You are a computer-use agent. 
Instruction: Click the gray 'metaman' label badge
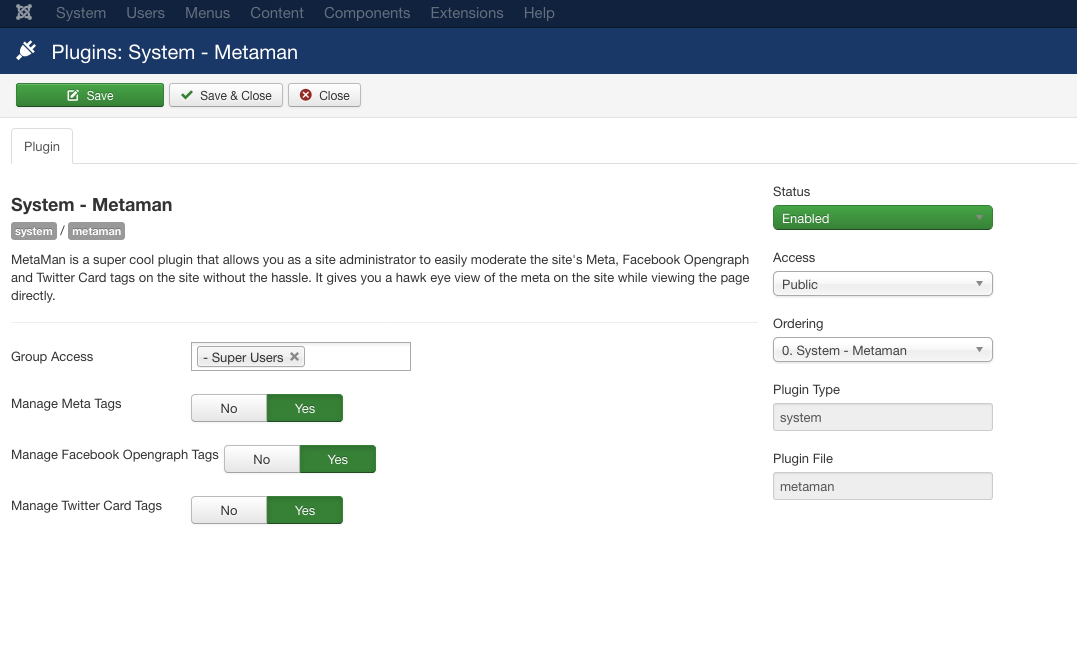click(x=96, y=231)
